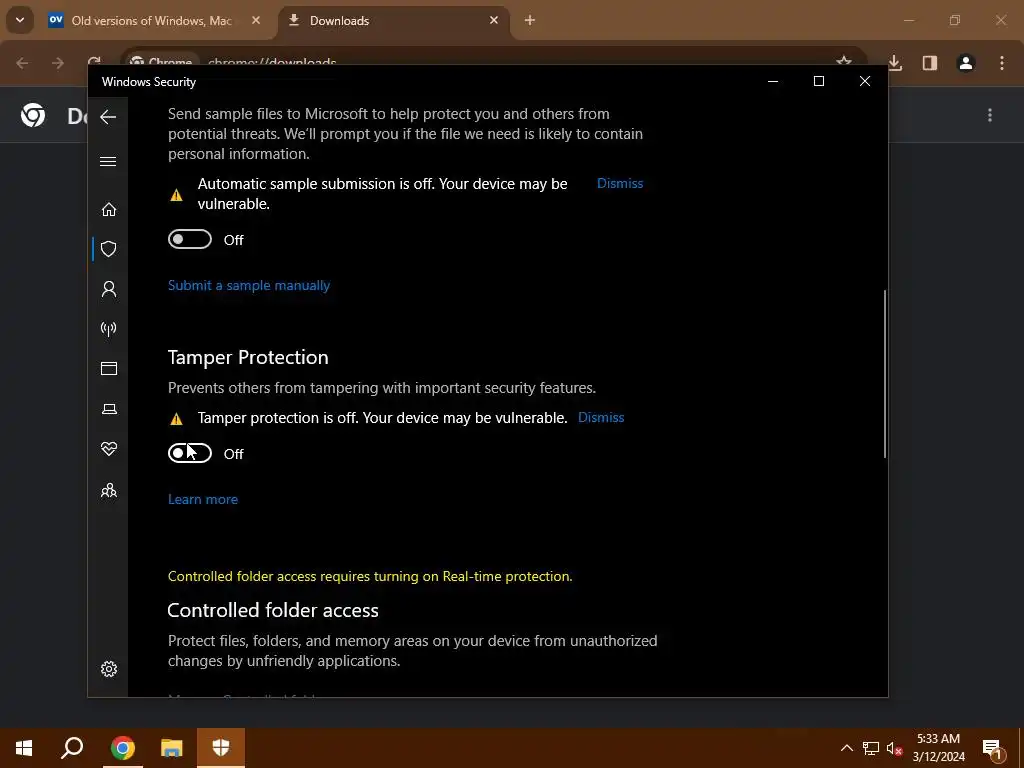Toggle Chrome side panel icon
The height and width of the screenshot is (768, 1024).
pyautogui.click(x=929, y=63)
